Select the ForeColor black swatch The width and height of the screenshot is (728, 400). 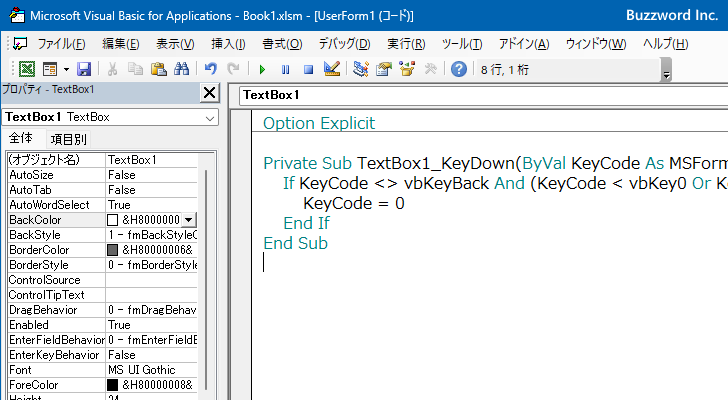pyautogui.click(x=113, y=384)
